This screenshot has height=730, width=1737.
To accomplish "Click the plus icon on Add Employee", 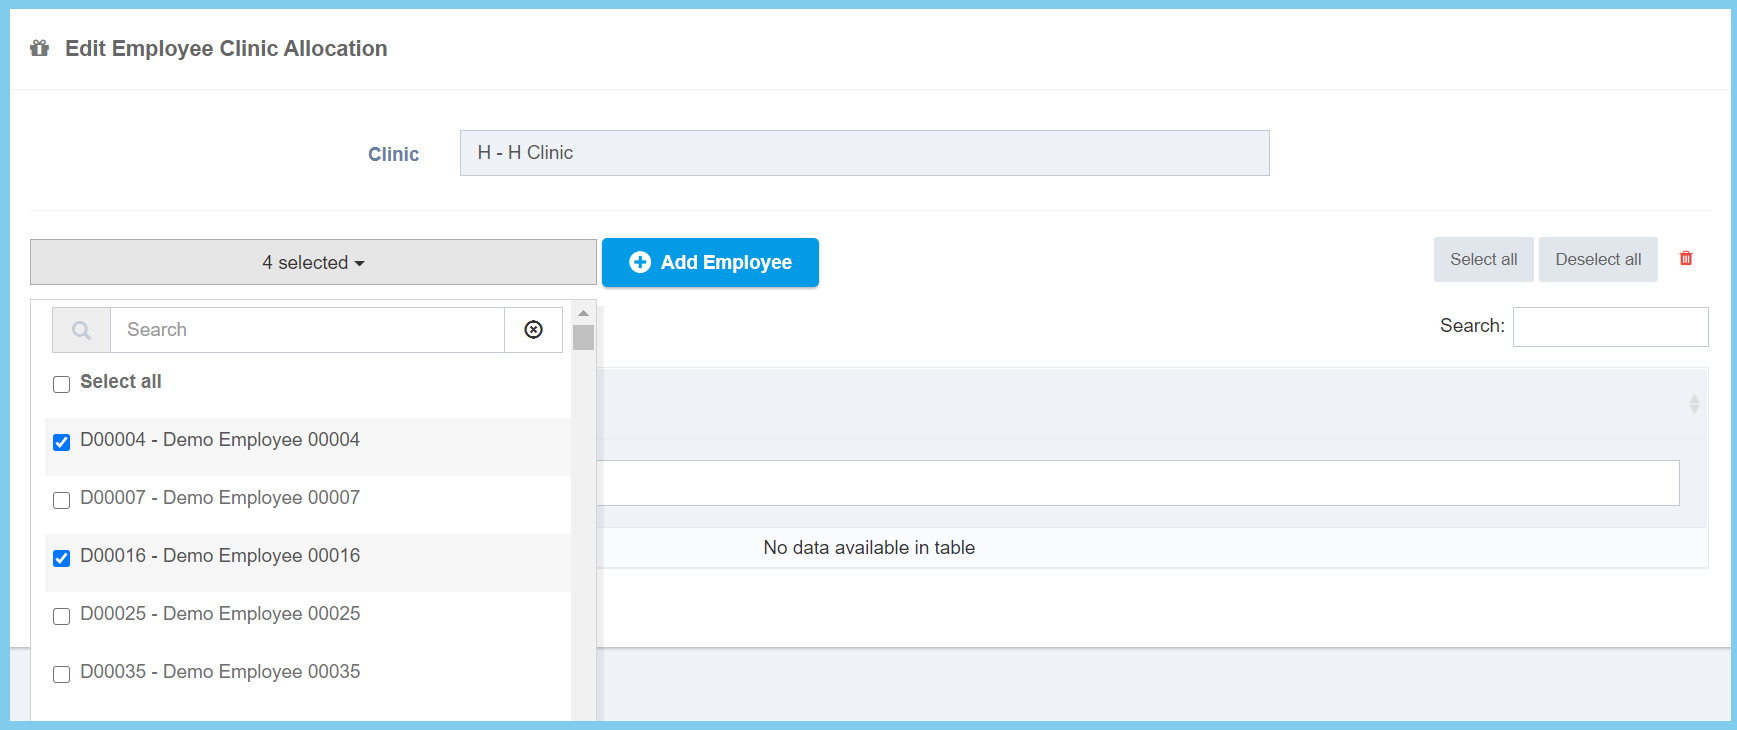I will (640, 262).
